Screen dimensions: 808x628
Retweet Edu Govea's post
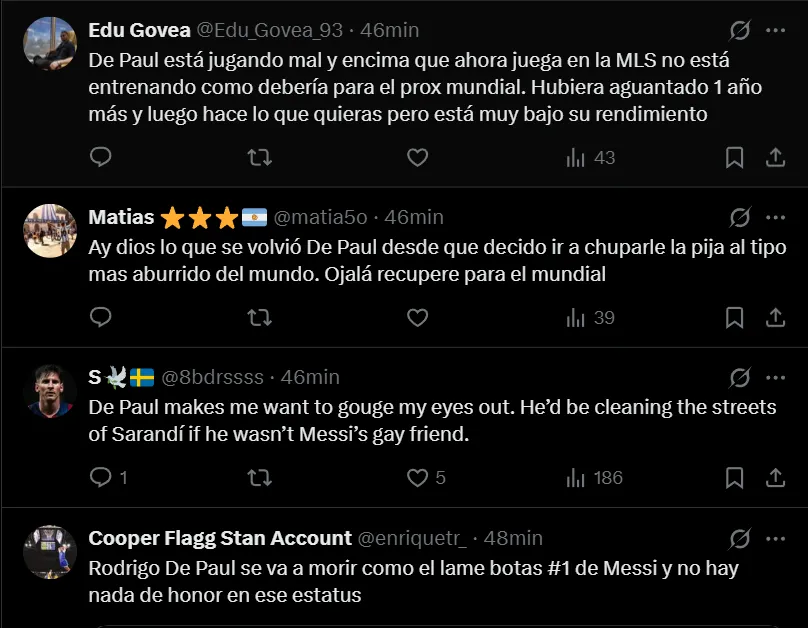[259, 157]
